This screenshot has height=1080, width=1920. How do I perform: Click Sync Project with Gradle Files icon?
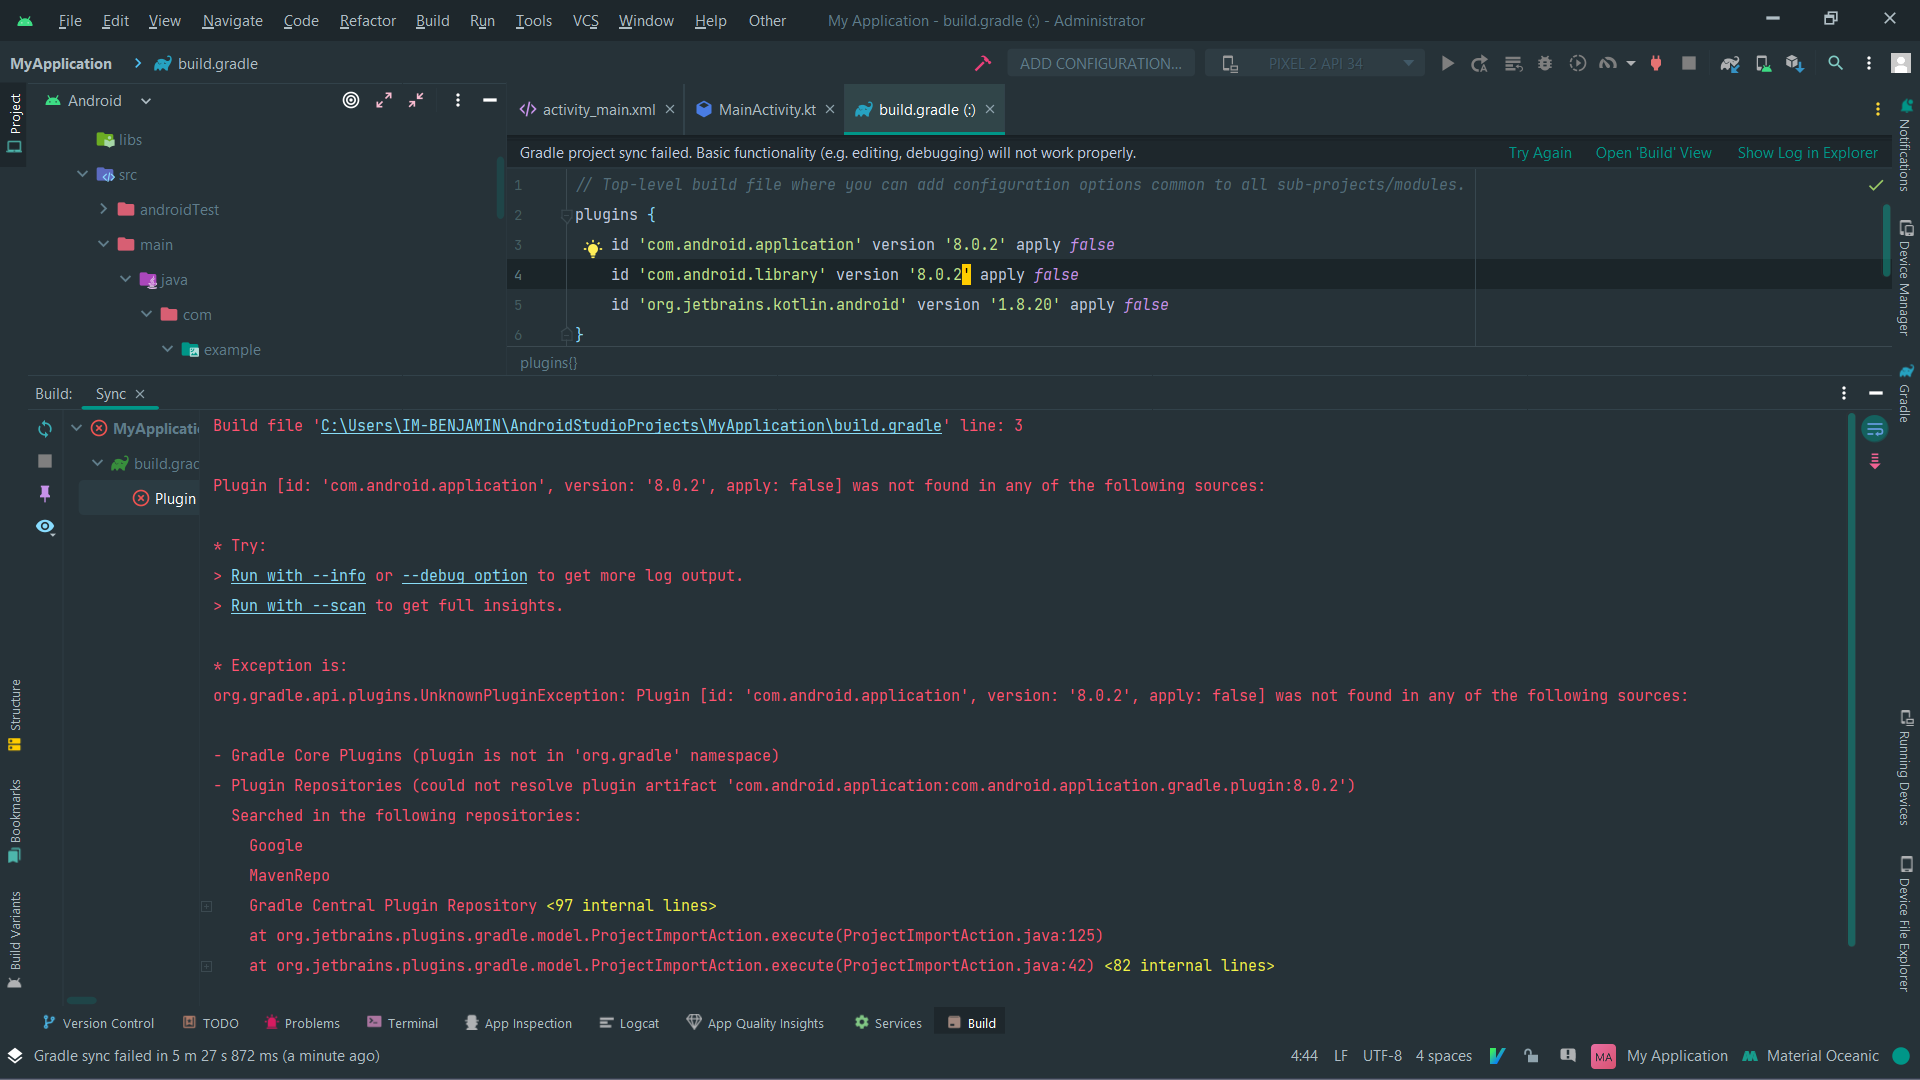(1730, 63)
